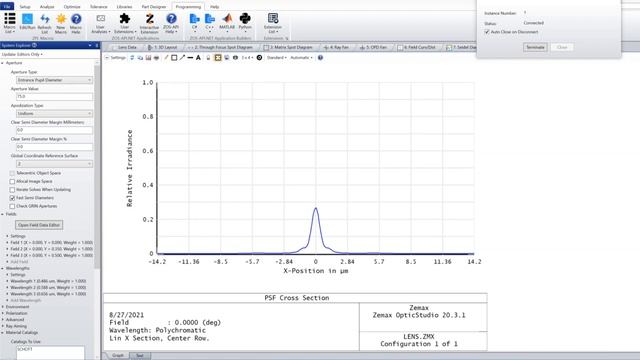This screenshot has width=640, height=360.
Task: Click the Terminate button
Action: tap(535, 47)
